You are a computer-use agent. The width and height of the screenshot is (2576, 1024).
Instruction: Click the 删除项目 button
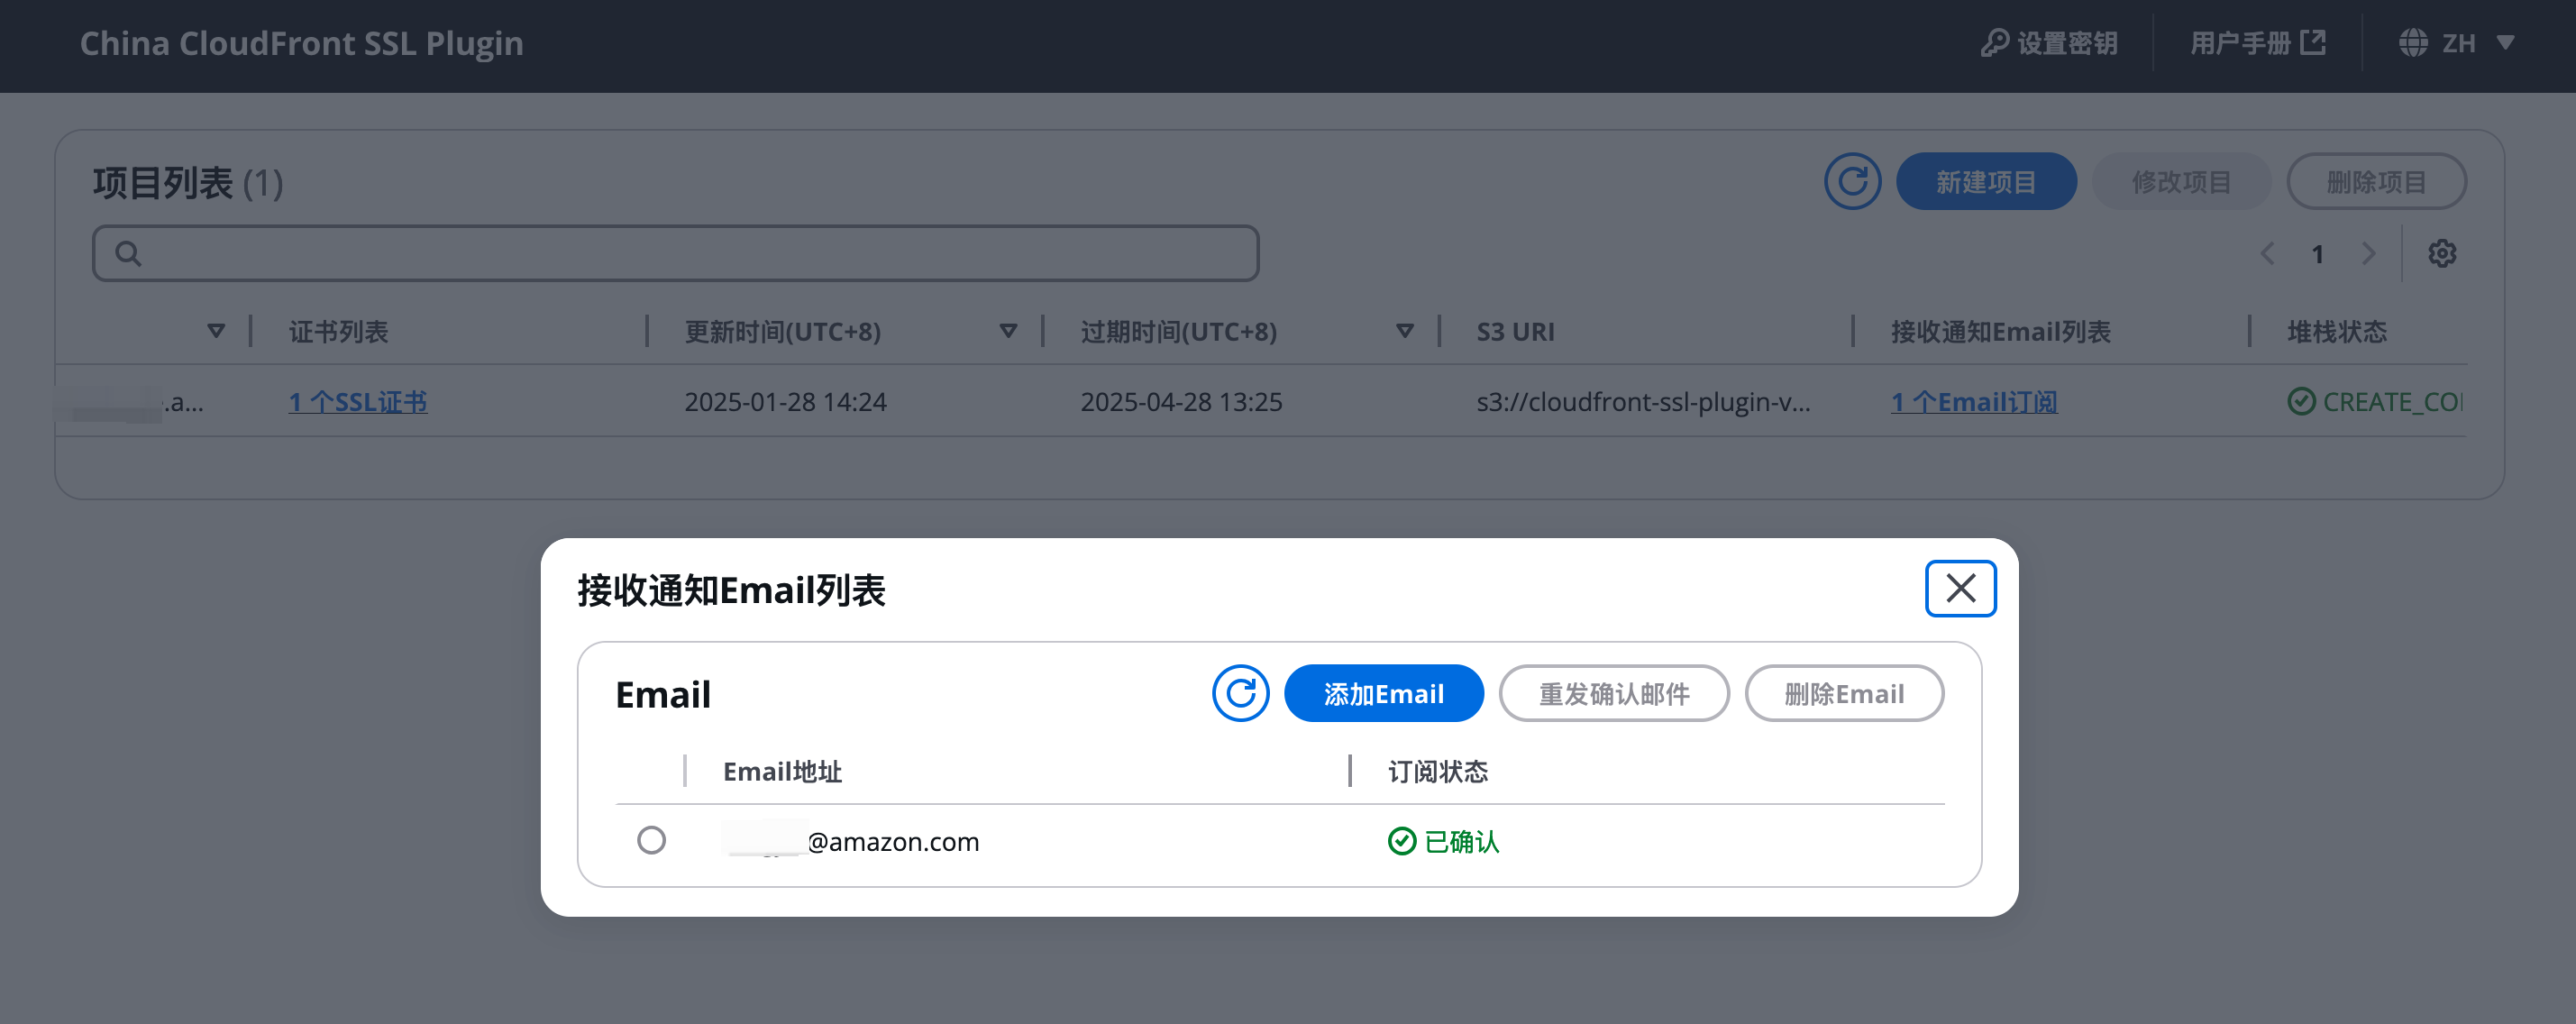(2376, 181)
